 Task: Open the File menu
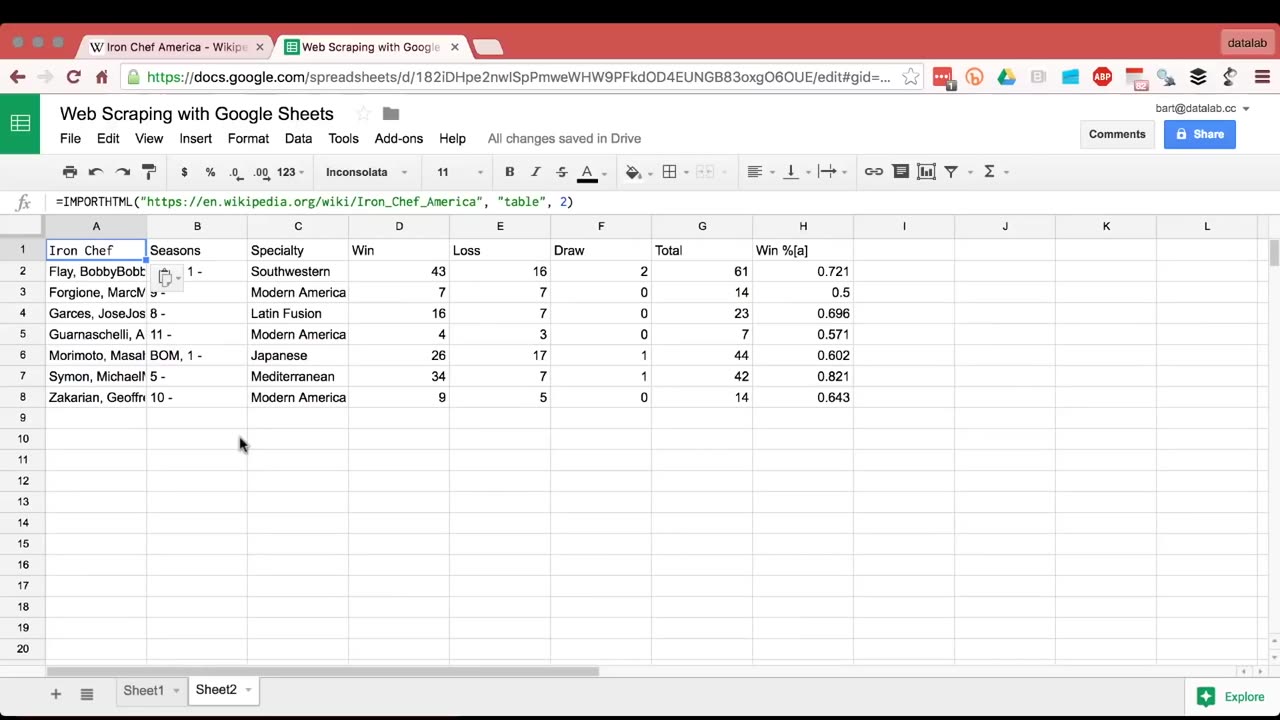[x=70, y=138]
